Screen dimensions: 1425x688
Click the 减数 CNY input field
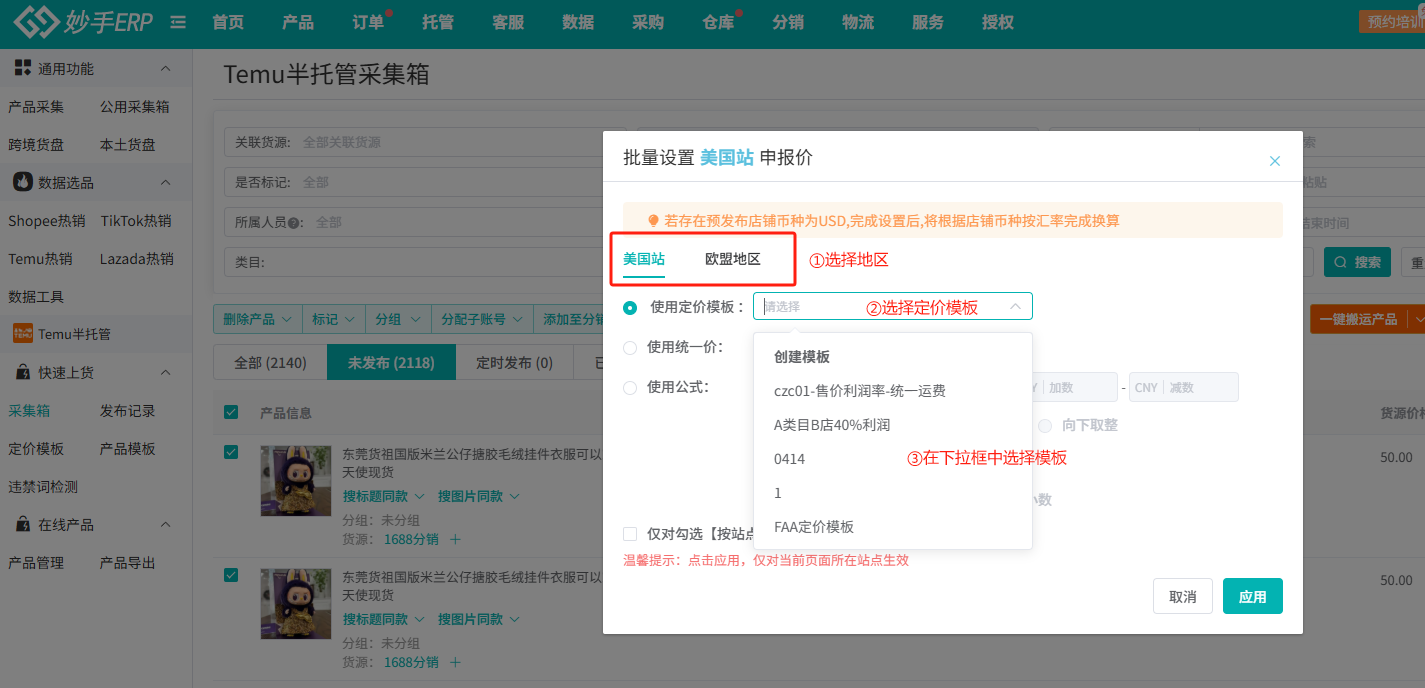1184,387
